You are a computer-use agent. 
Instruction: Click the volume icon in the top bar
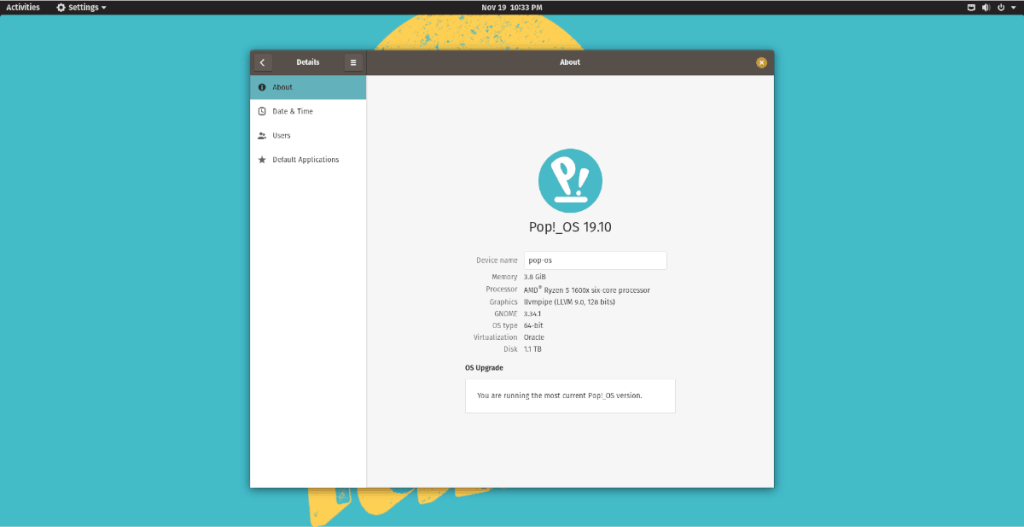pyautogui.click(x=986, y=7)
